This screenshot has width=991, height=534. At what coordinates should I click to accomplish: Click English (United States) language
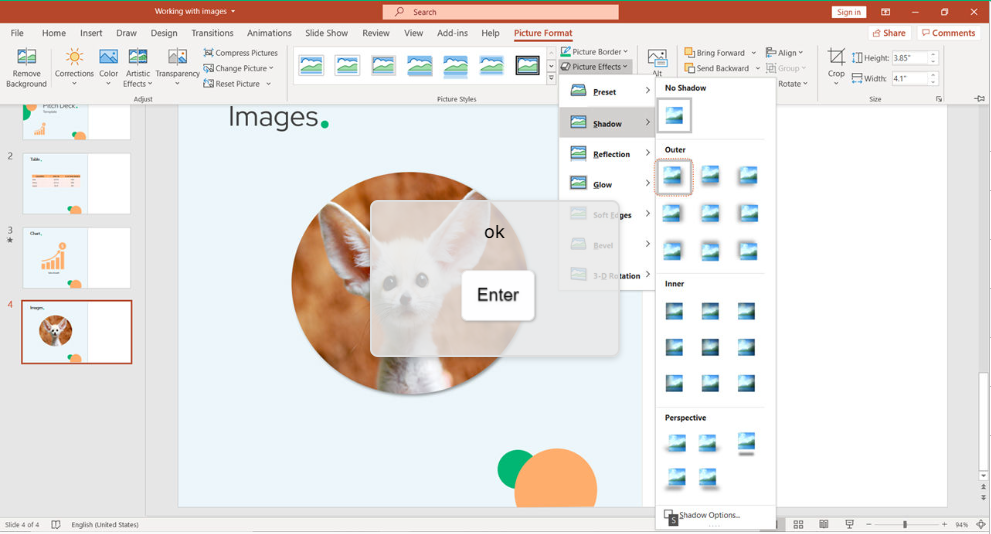pos(105,525)
